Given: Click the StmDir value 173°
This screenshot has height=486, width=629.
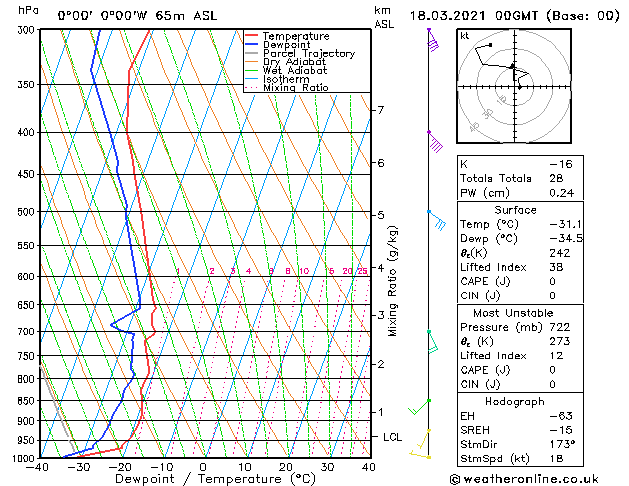Looking at the screenshot, I should pos(562,444).
